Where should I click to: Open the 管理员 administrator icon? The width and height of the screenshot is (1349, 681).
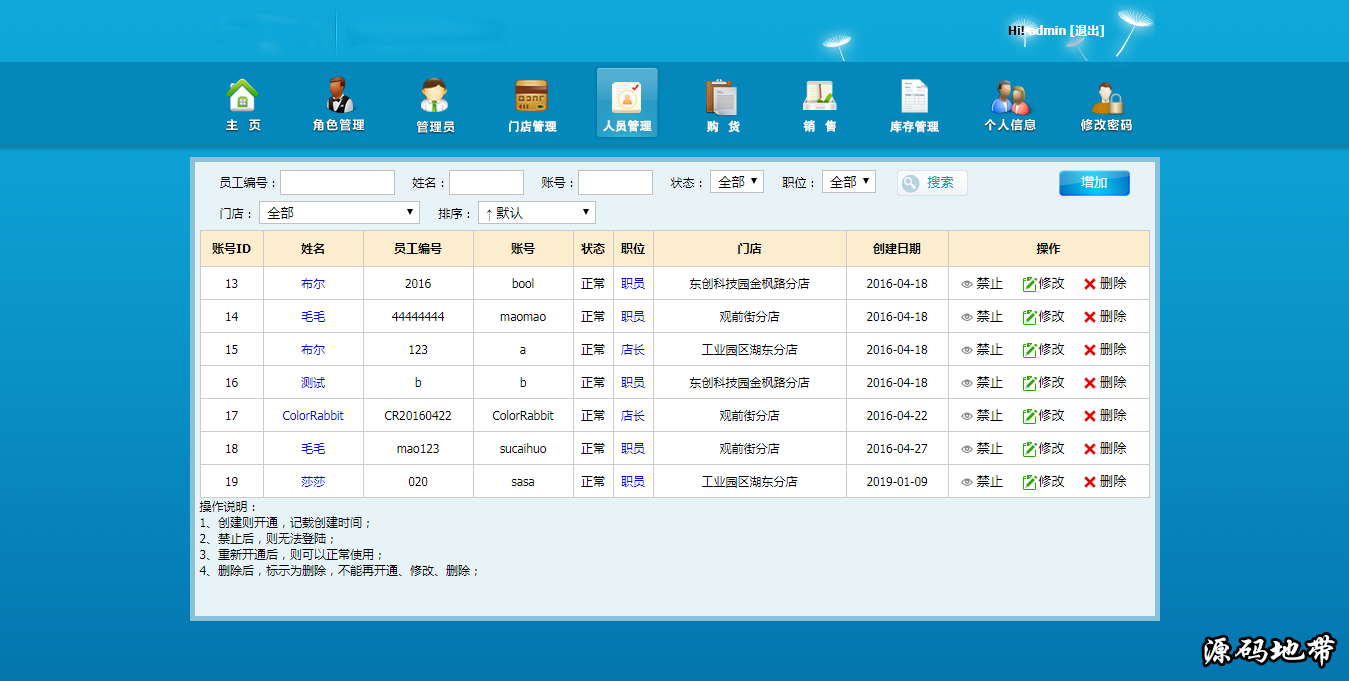coord(435,105)
